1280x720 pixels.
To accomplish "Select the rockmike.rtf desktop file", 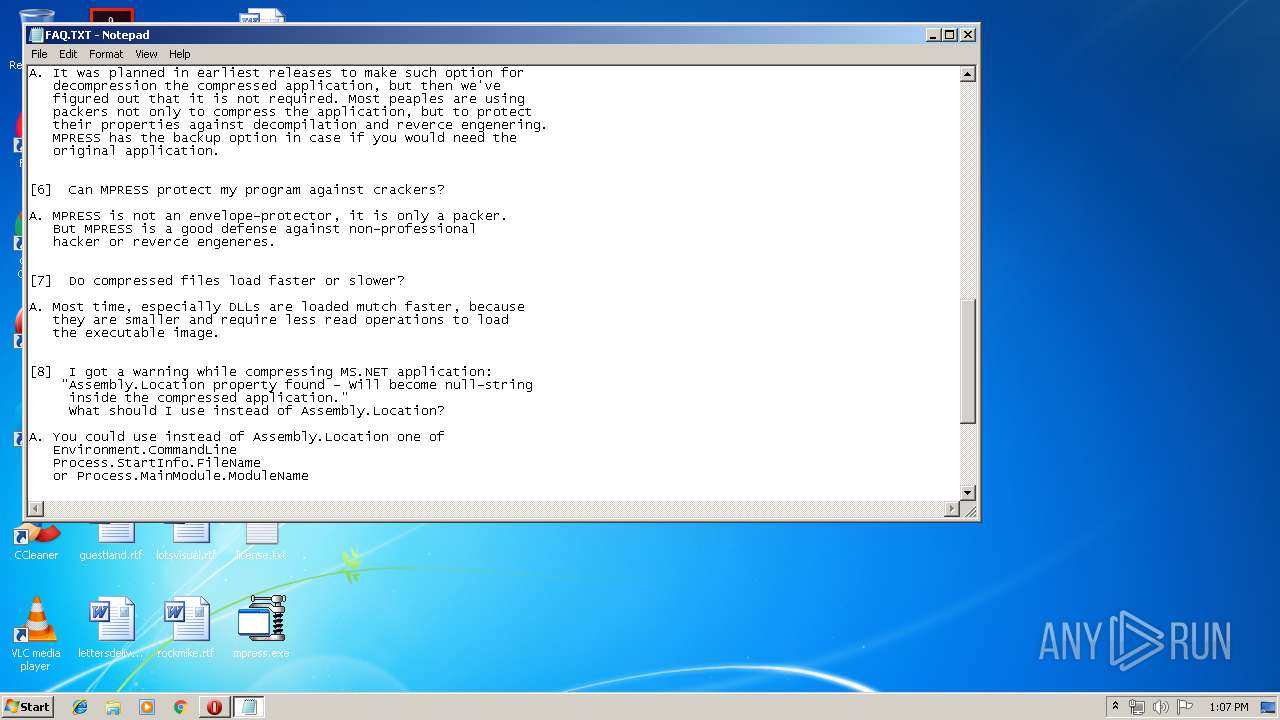I will tap(186, 628).
